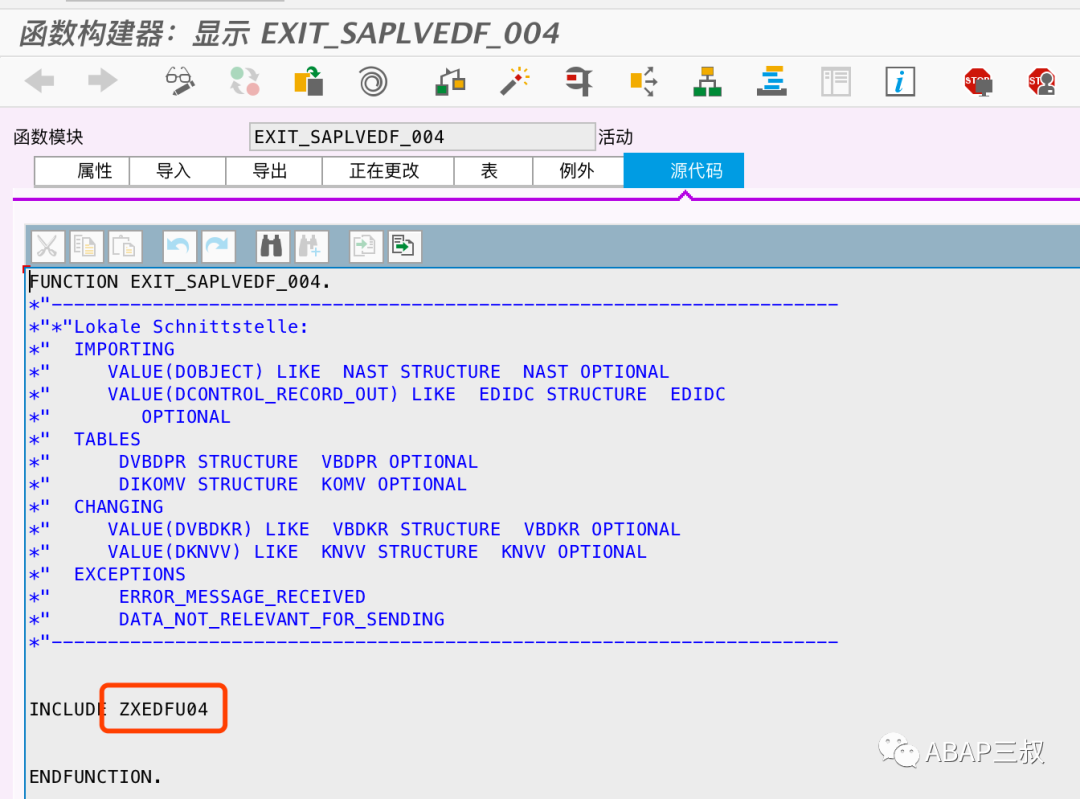Viewport: 1080px width, 799px height.
Task: Open the Other Object icon
Action: click(x=309, y=81)
